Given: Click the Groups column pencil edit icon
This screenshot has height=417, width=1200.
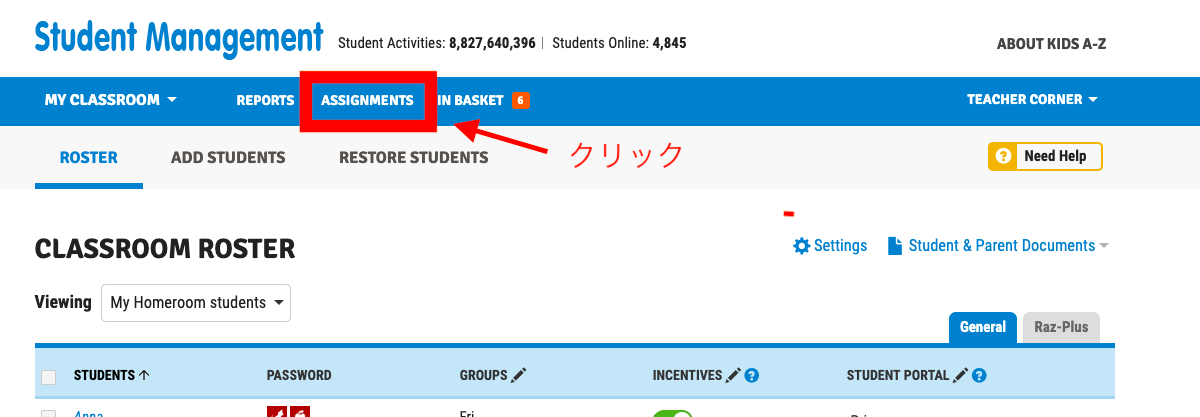Looking at the screenshot, I should tap(518, 376).
